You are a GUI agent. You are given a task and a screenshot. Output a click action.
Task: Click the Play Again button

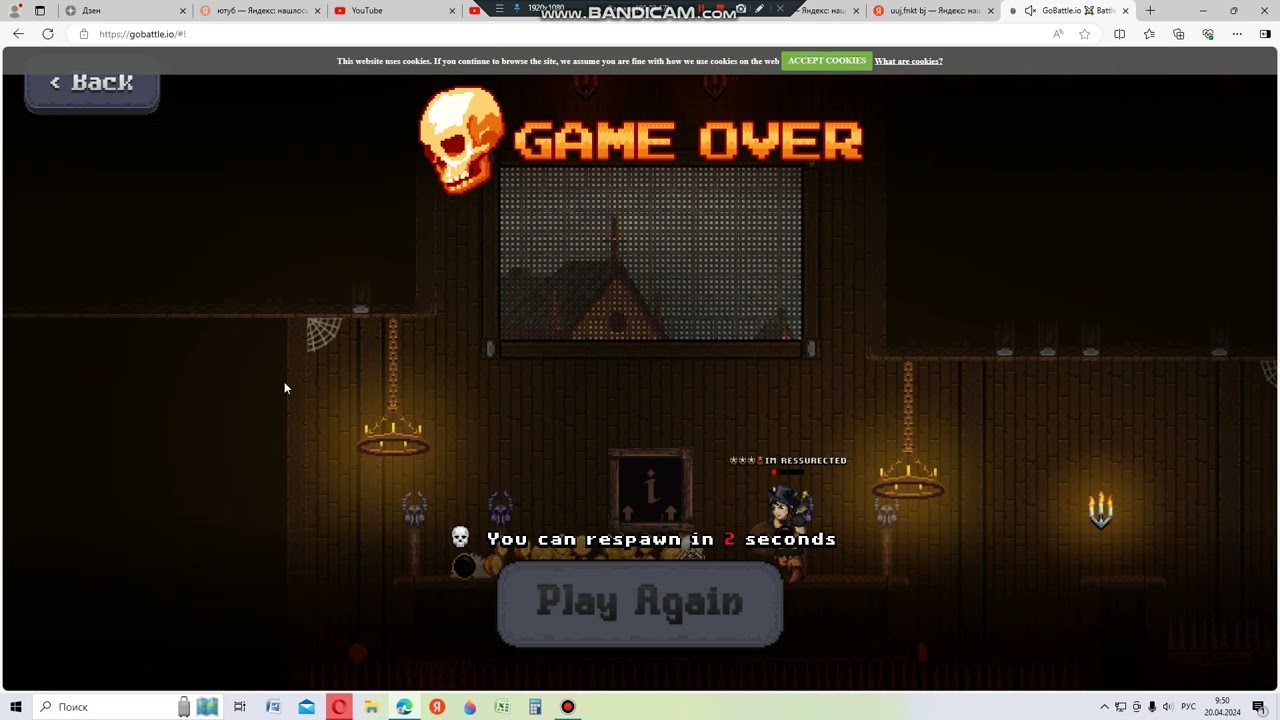click(640, 603)
